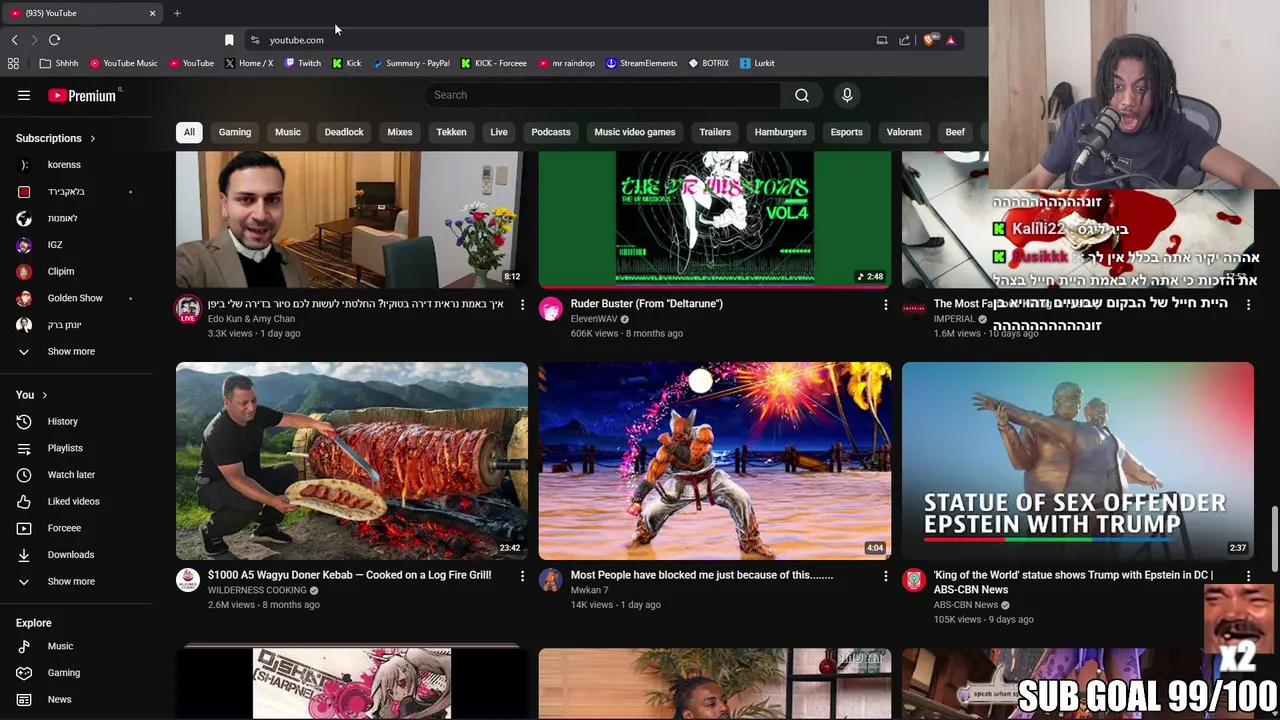Click the ElevenWAV channel avatar
This screenshot has width=1280, height=720.
551,309
